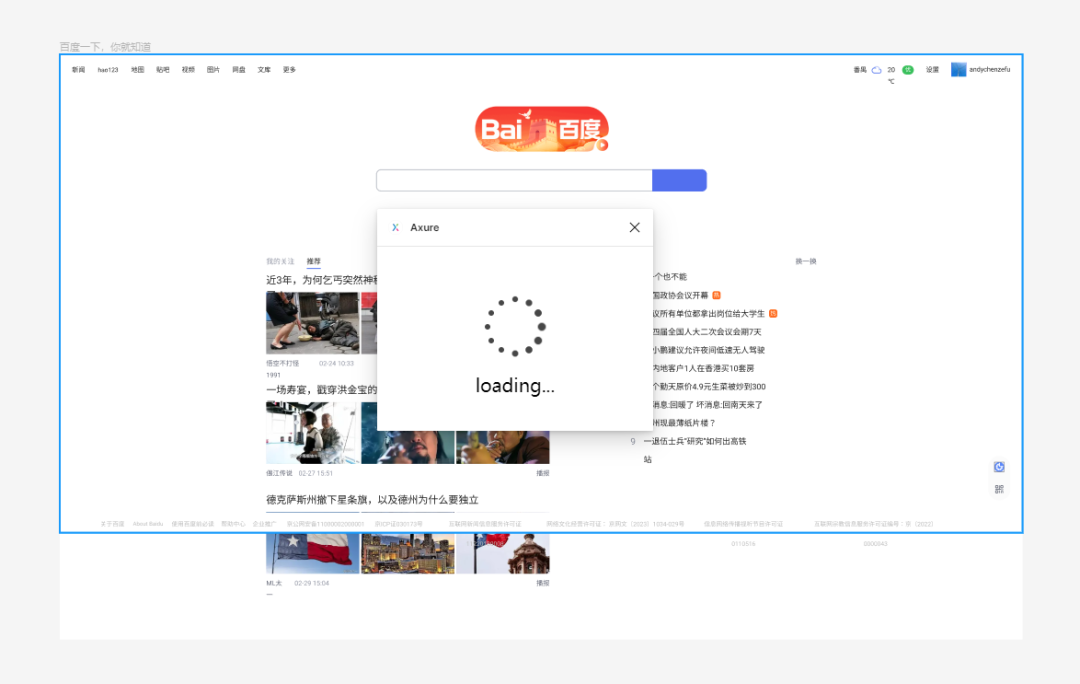
Task: Open the About Baidu footer link
Action: click(x=148, y=524)
